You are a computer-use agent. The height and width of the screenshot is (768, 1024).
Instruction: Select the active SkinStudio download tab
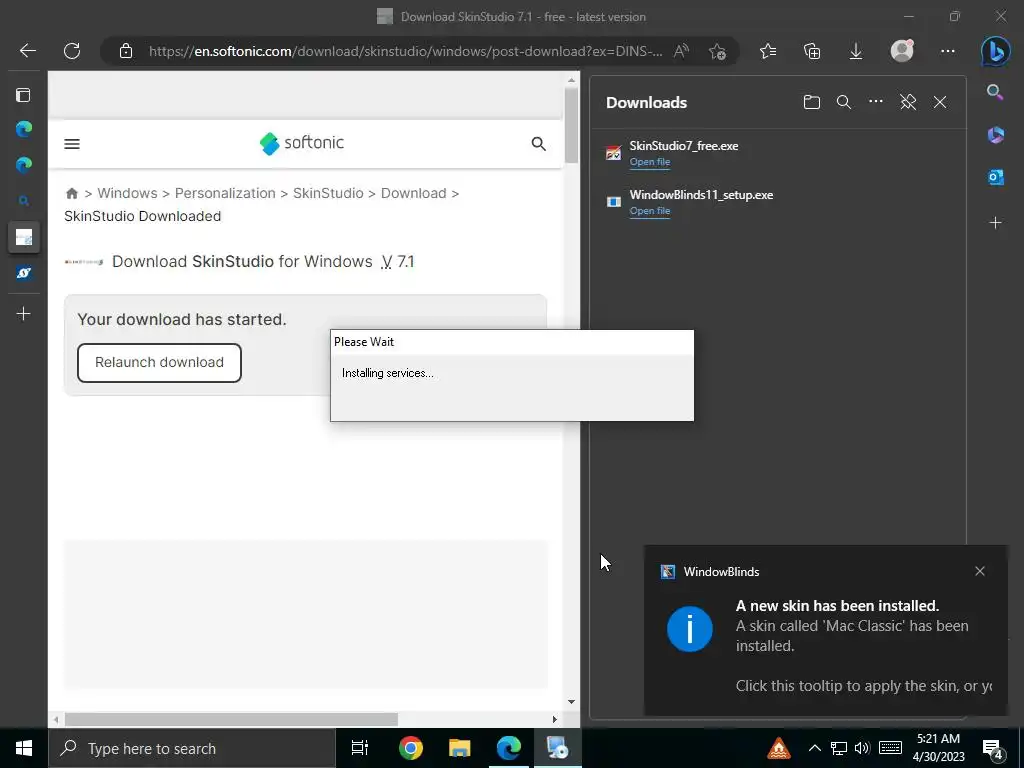[x=24, y=237]
